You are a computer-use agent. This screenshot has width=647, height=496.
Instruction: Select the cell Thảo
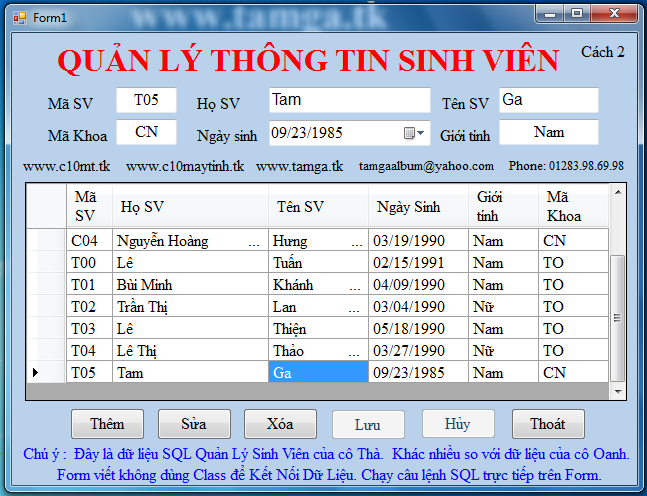click(x=318, y=350)
